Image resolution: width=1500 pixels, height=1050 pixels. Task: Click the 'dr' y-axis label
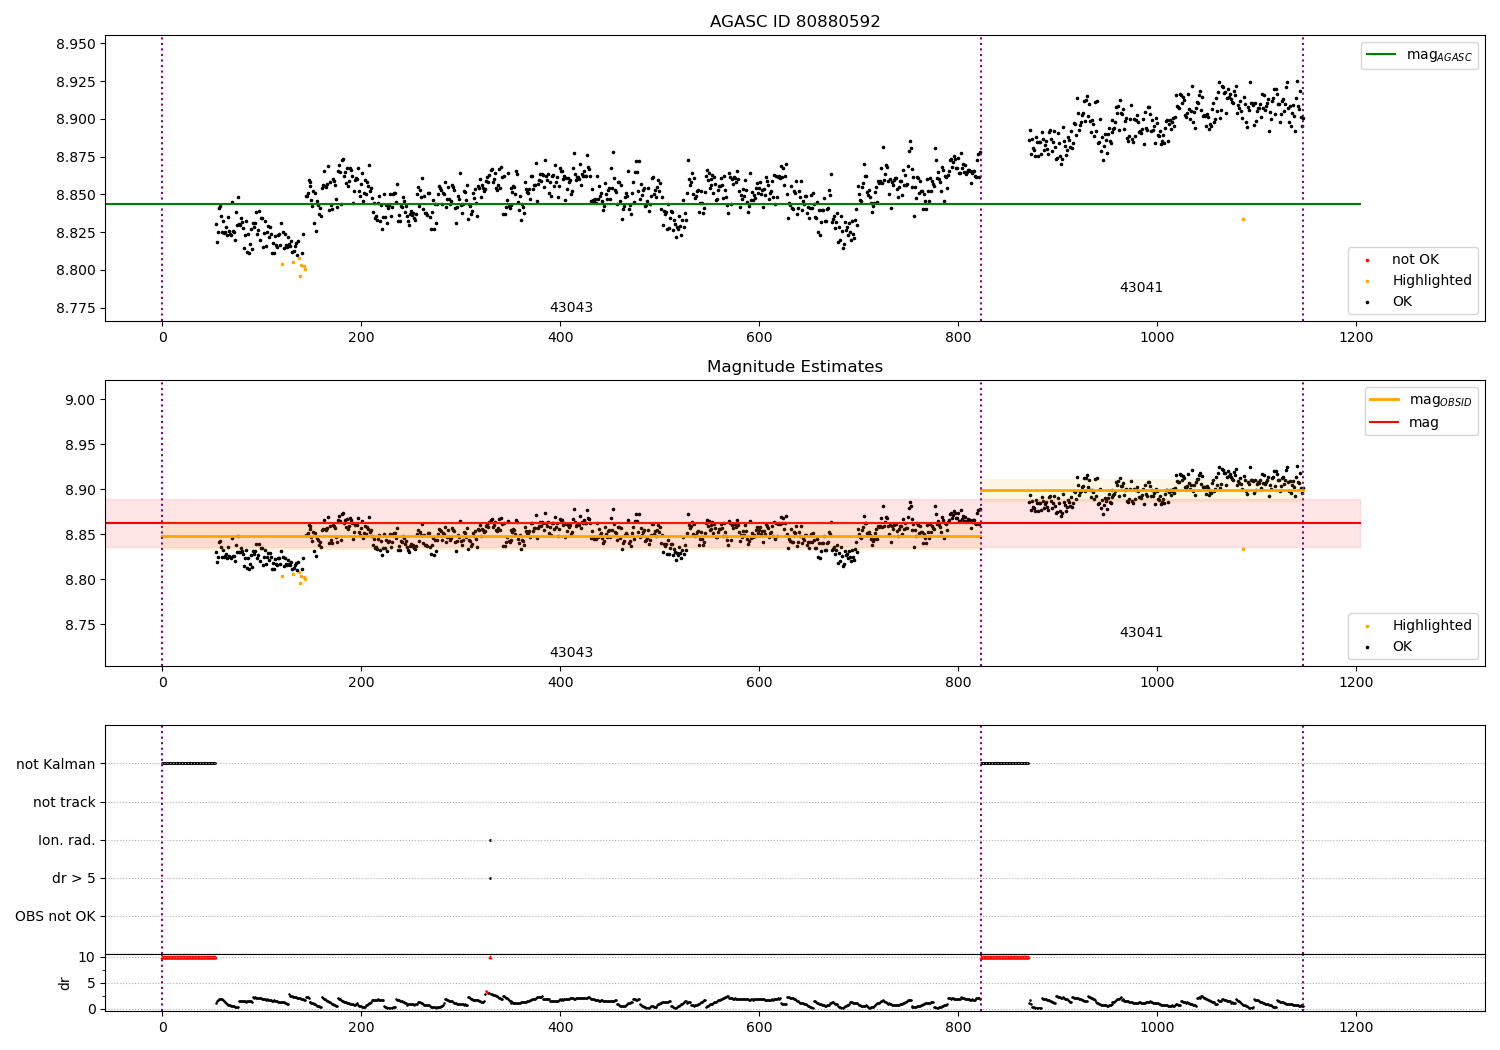point(65,983)
